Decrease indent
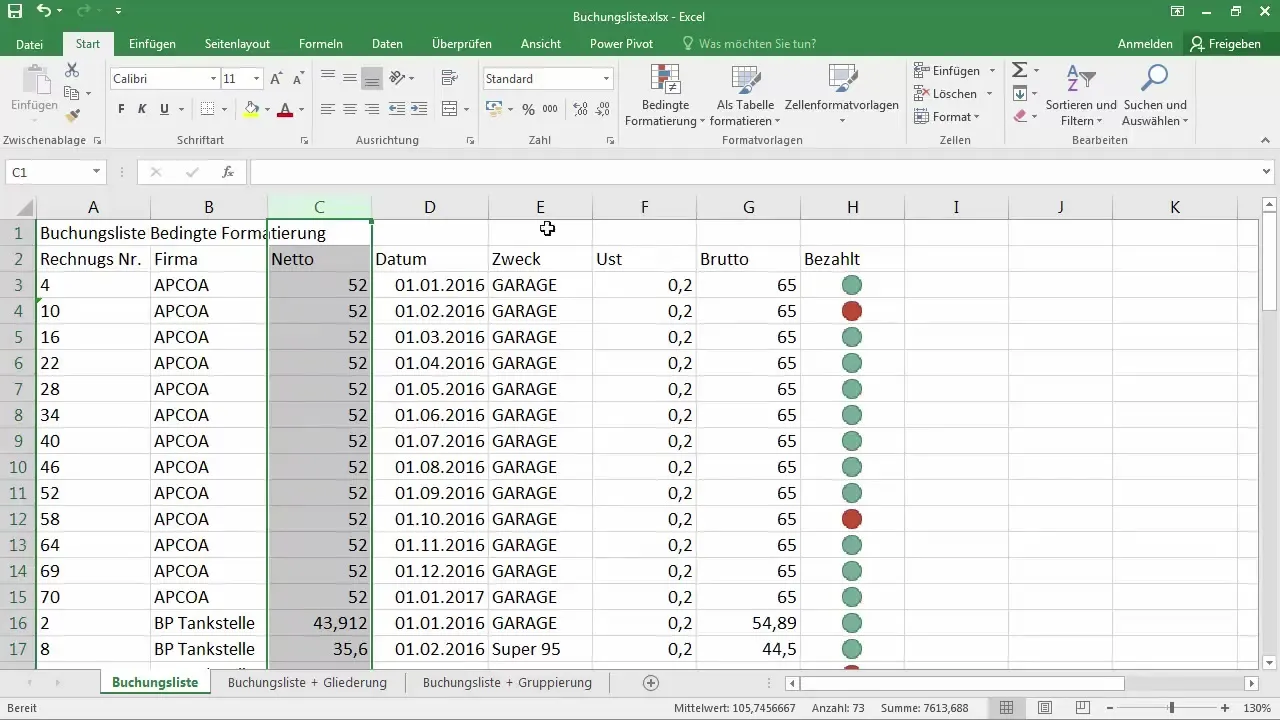This screenshot has height=720, width=1280. [397, 109]
